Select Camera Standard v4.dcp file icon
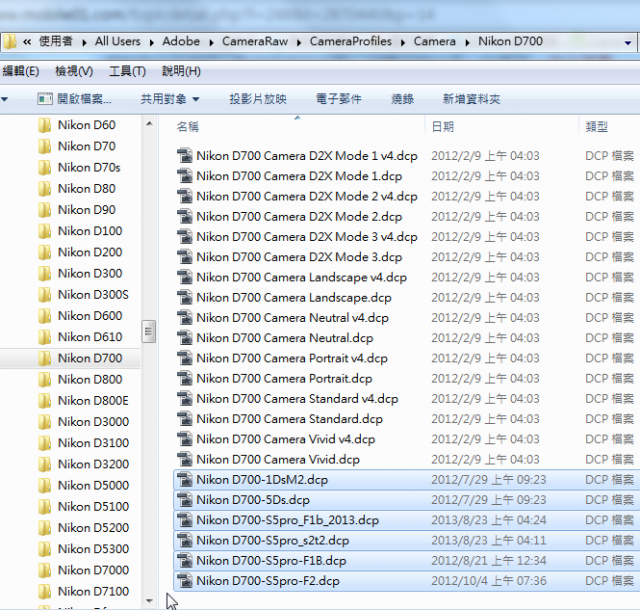 [x=185, y=399]
